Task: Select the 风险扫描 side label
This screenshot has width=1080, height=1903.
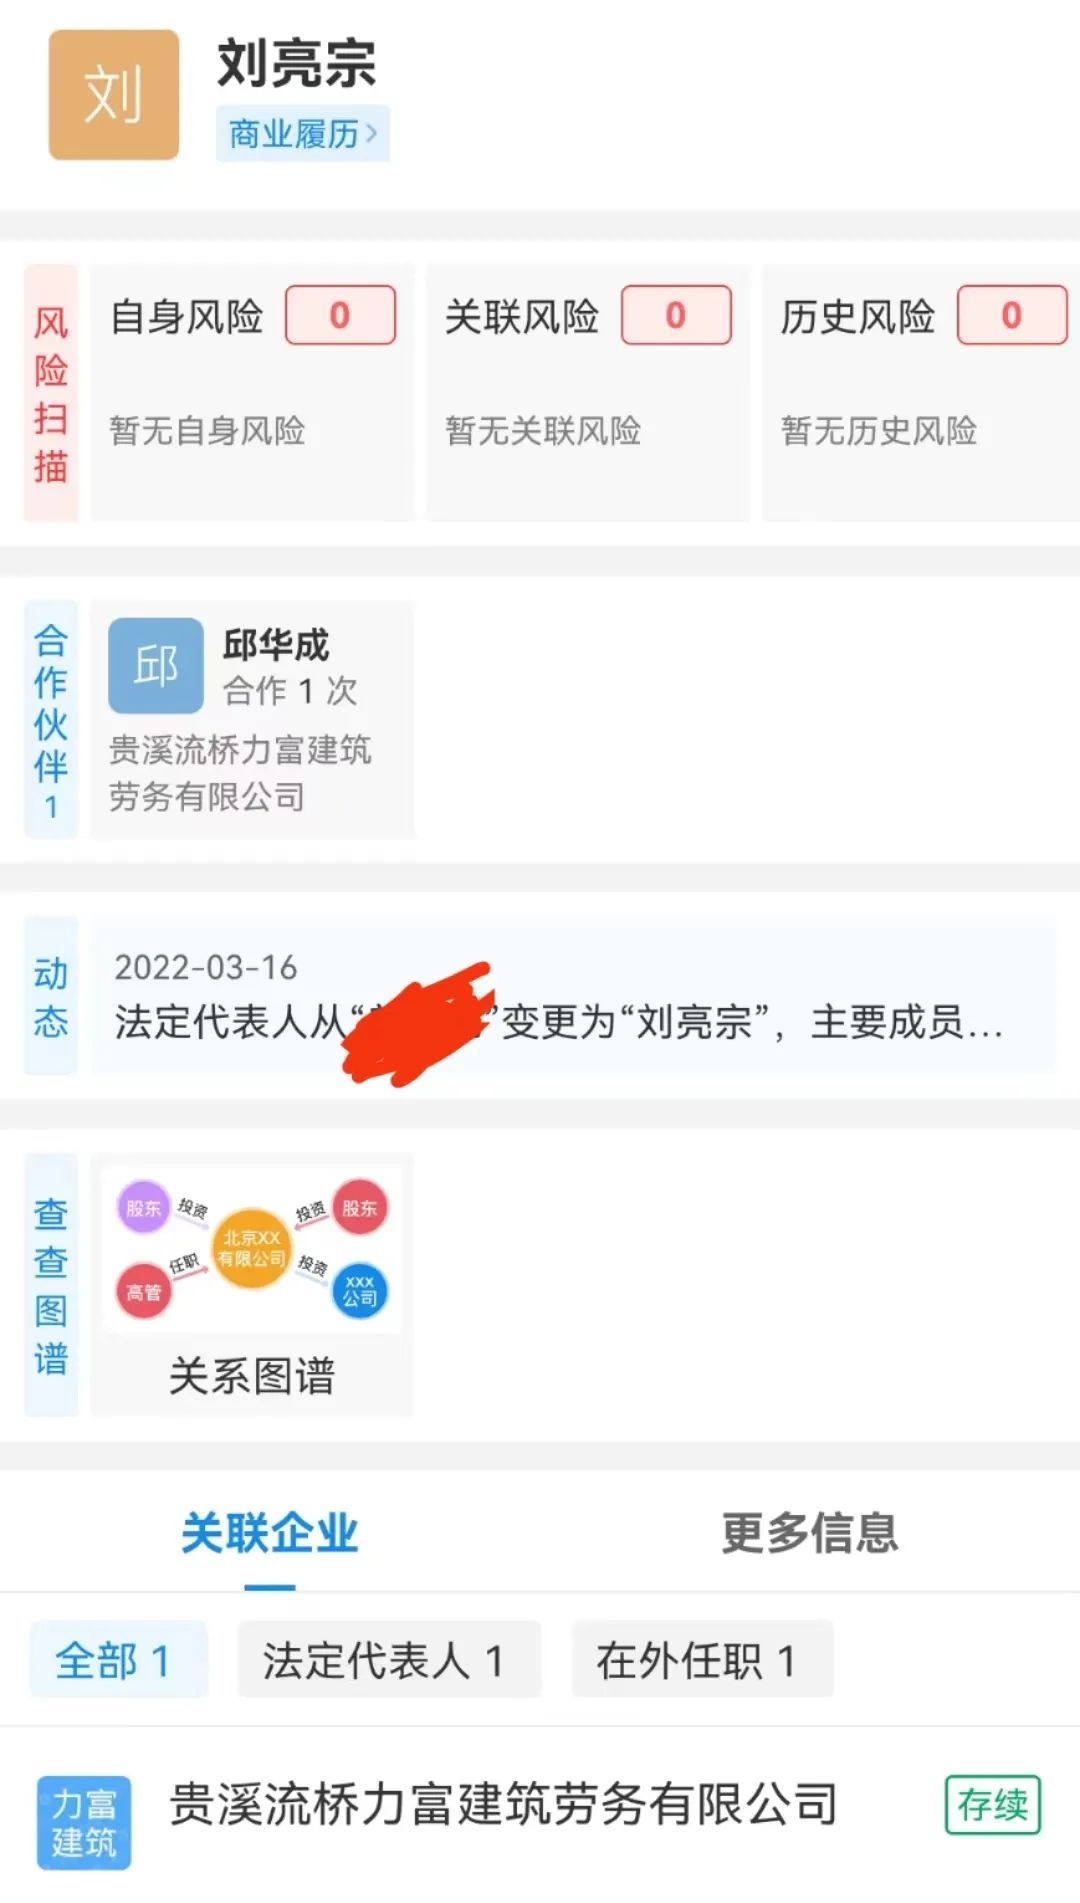Action: tap(51, 393)
